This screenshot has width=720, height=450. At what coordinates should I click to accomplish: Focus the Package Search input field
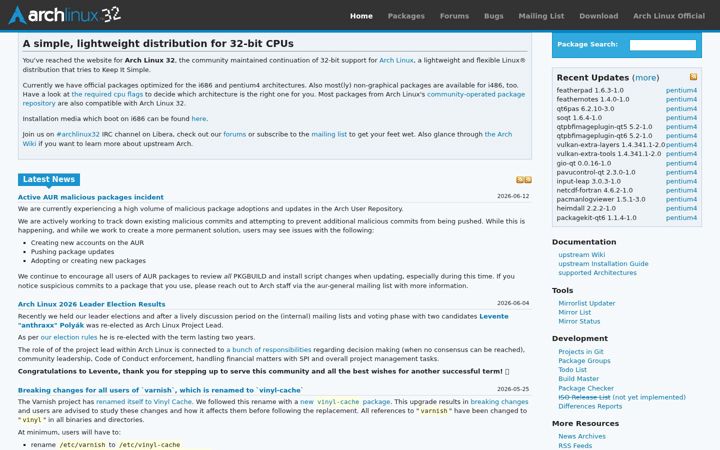(663, 45)
